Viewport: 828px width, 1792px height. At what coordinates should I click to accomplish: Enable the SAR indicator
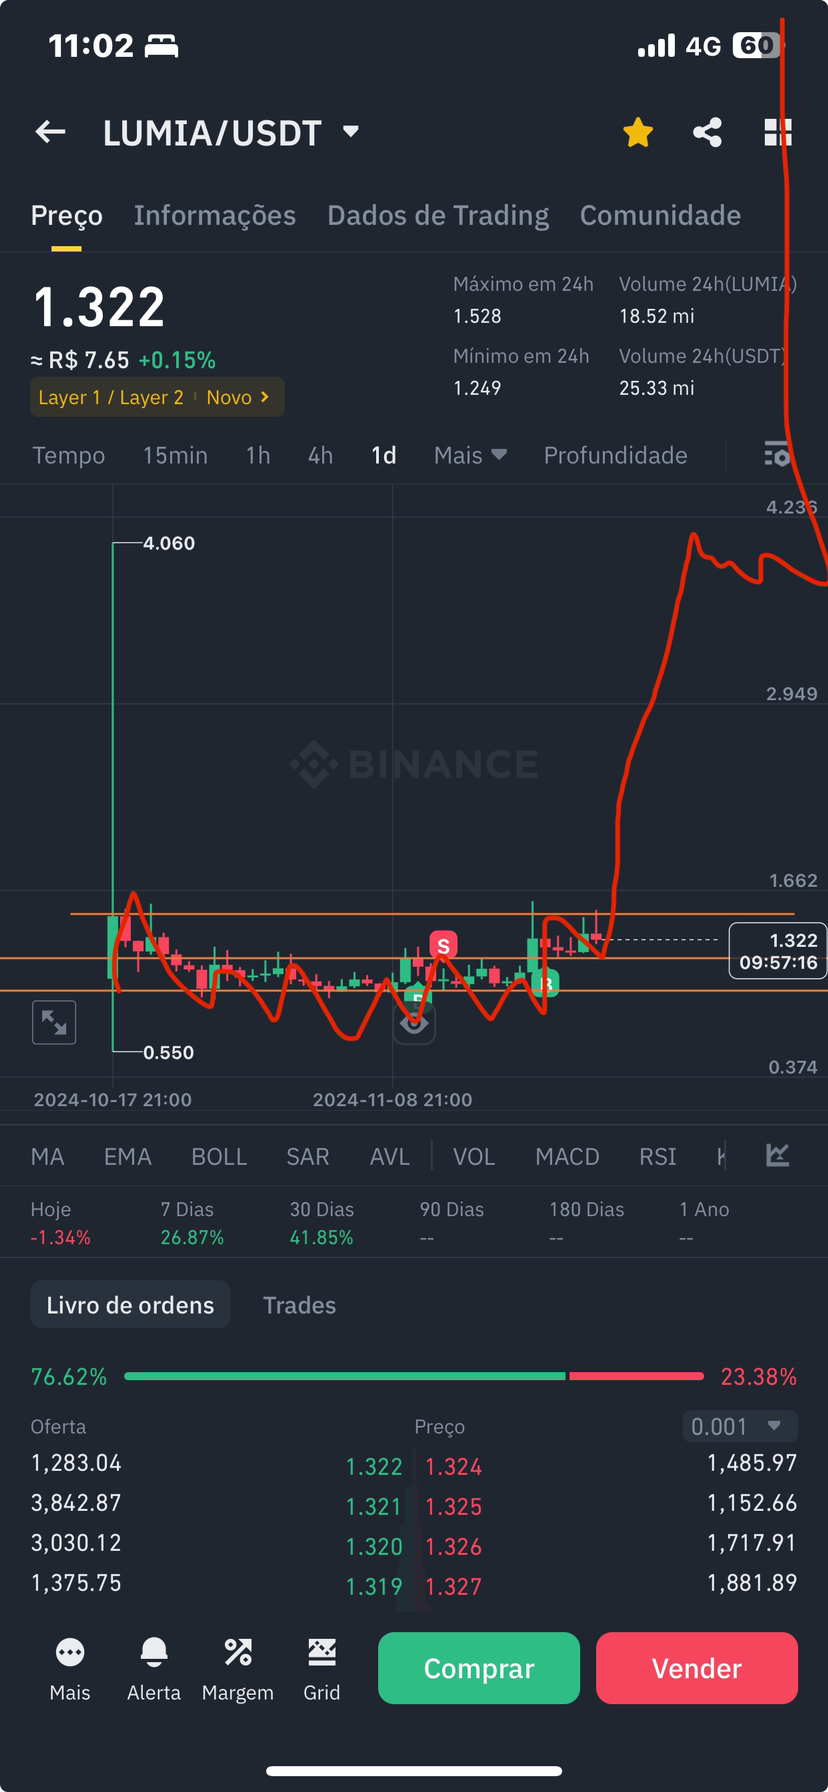(308, 1156)
